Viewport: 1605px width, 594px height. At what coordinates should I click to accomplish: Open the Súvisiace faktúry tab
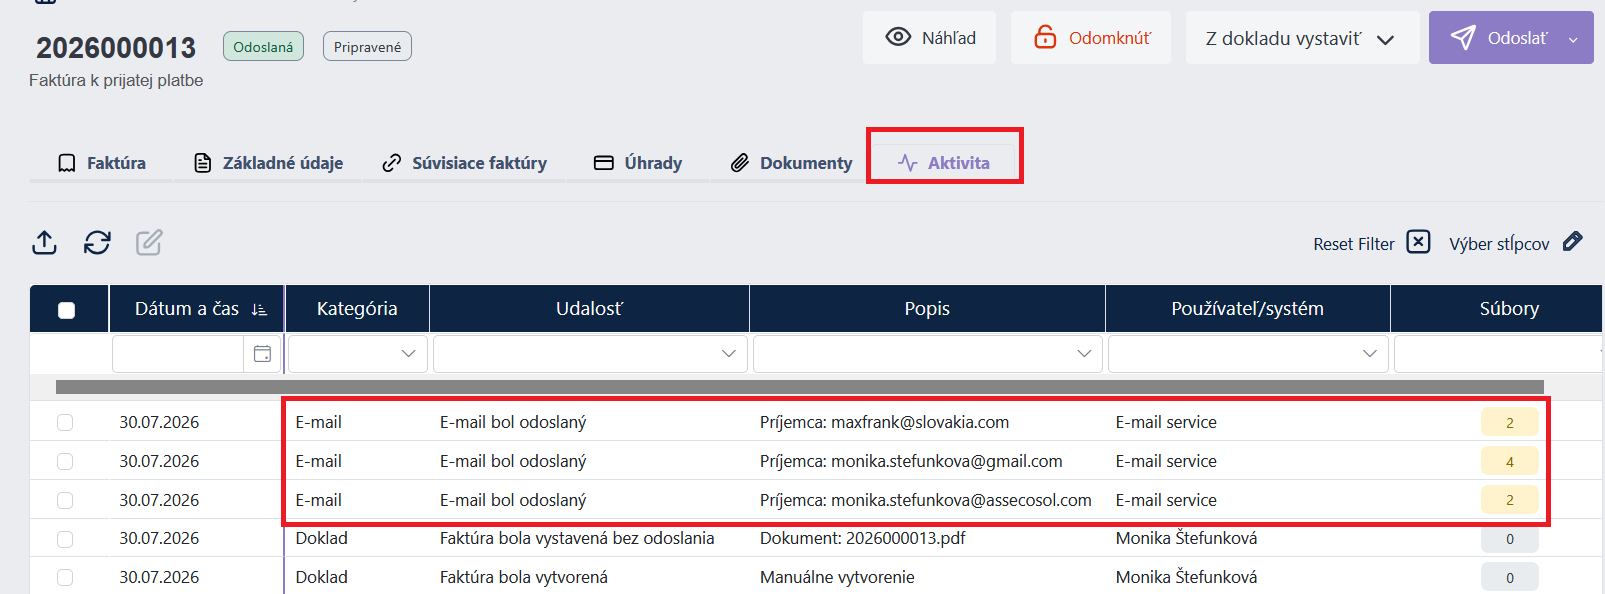click(x=465, y=163)
